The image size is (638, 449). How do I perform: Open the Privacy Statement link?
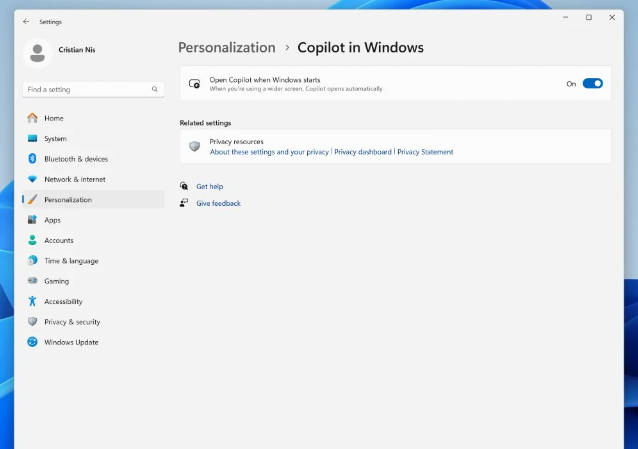pyautogui.click(x=425, y=152)
